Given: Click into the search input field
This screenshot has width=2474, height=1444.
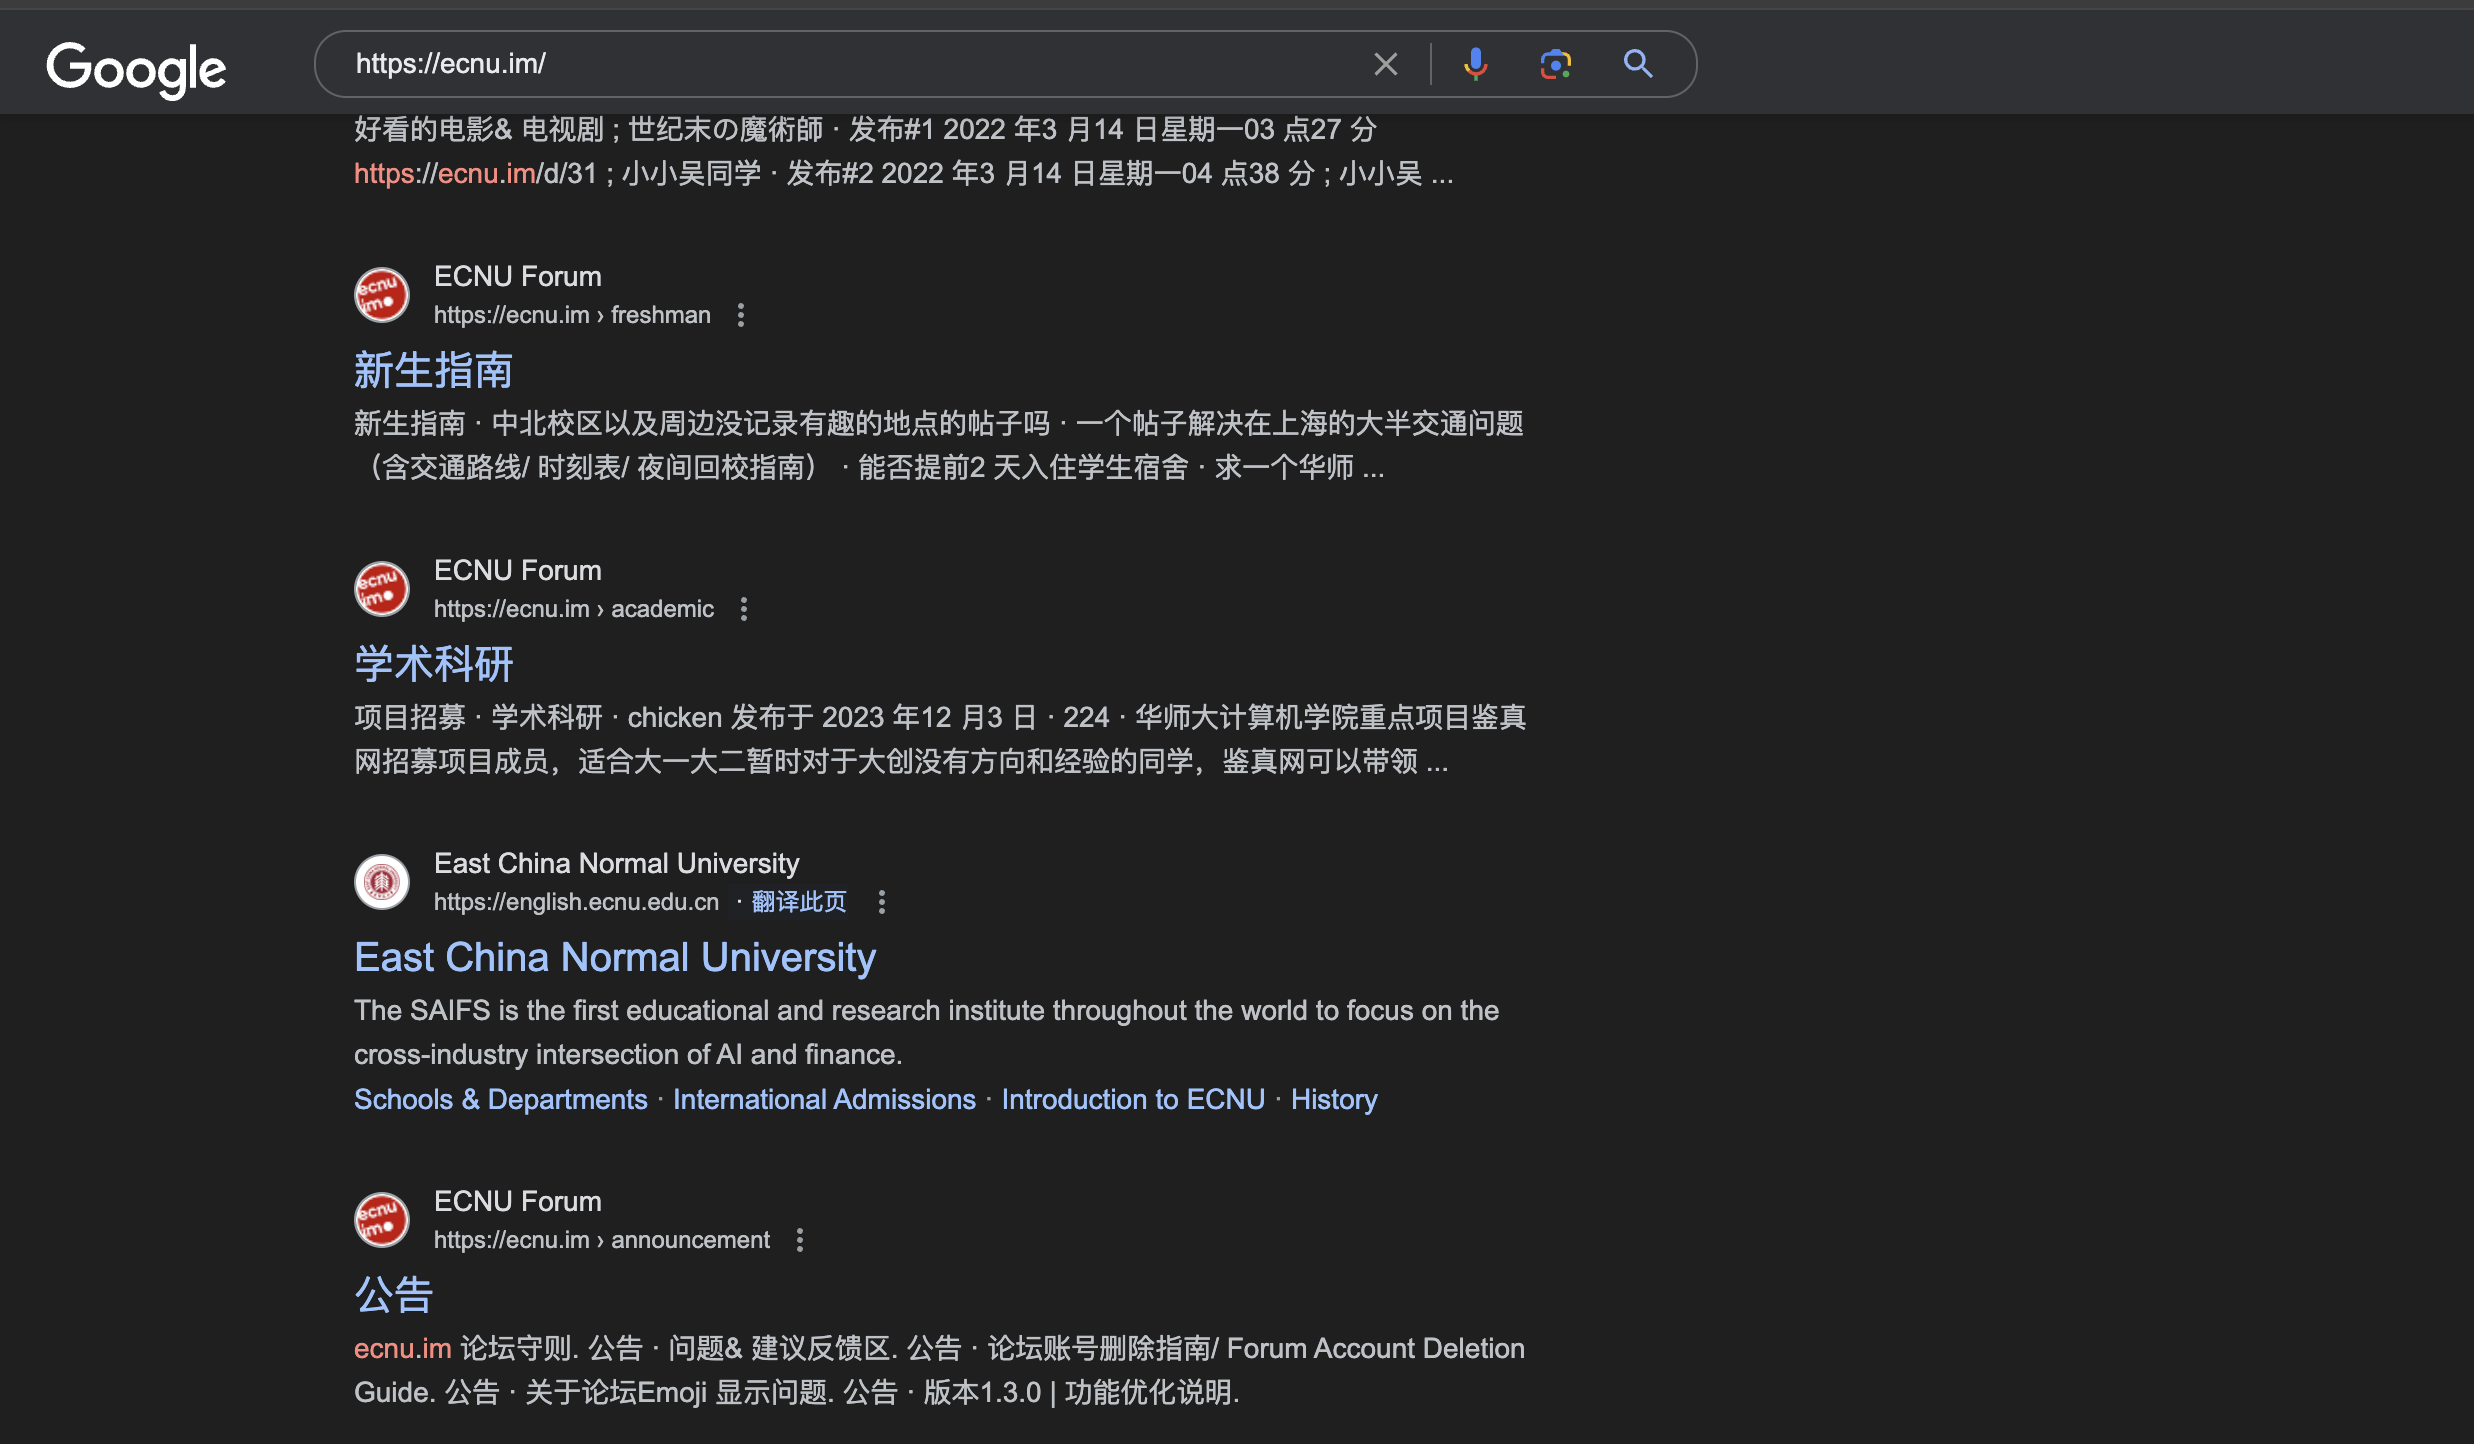Looking at the screenshot, I should click(x=850, y=64).
